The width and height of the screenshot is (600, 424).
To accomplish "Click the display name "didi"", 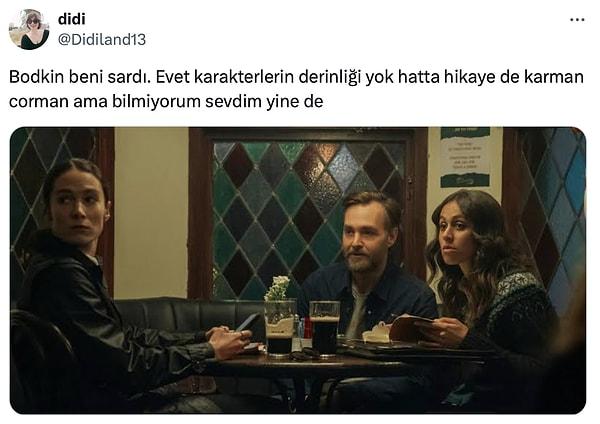I will coord(72,19).
